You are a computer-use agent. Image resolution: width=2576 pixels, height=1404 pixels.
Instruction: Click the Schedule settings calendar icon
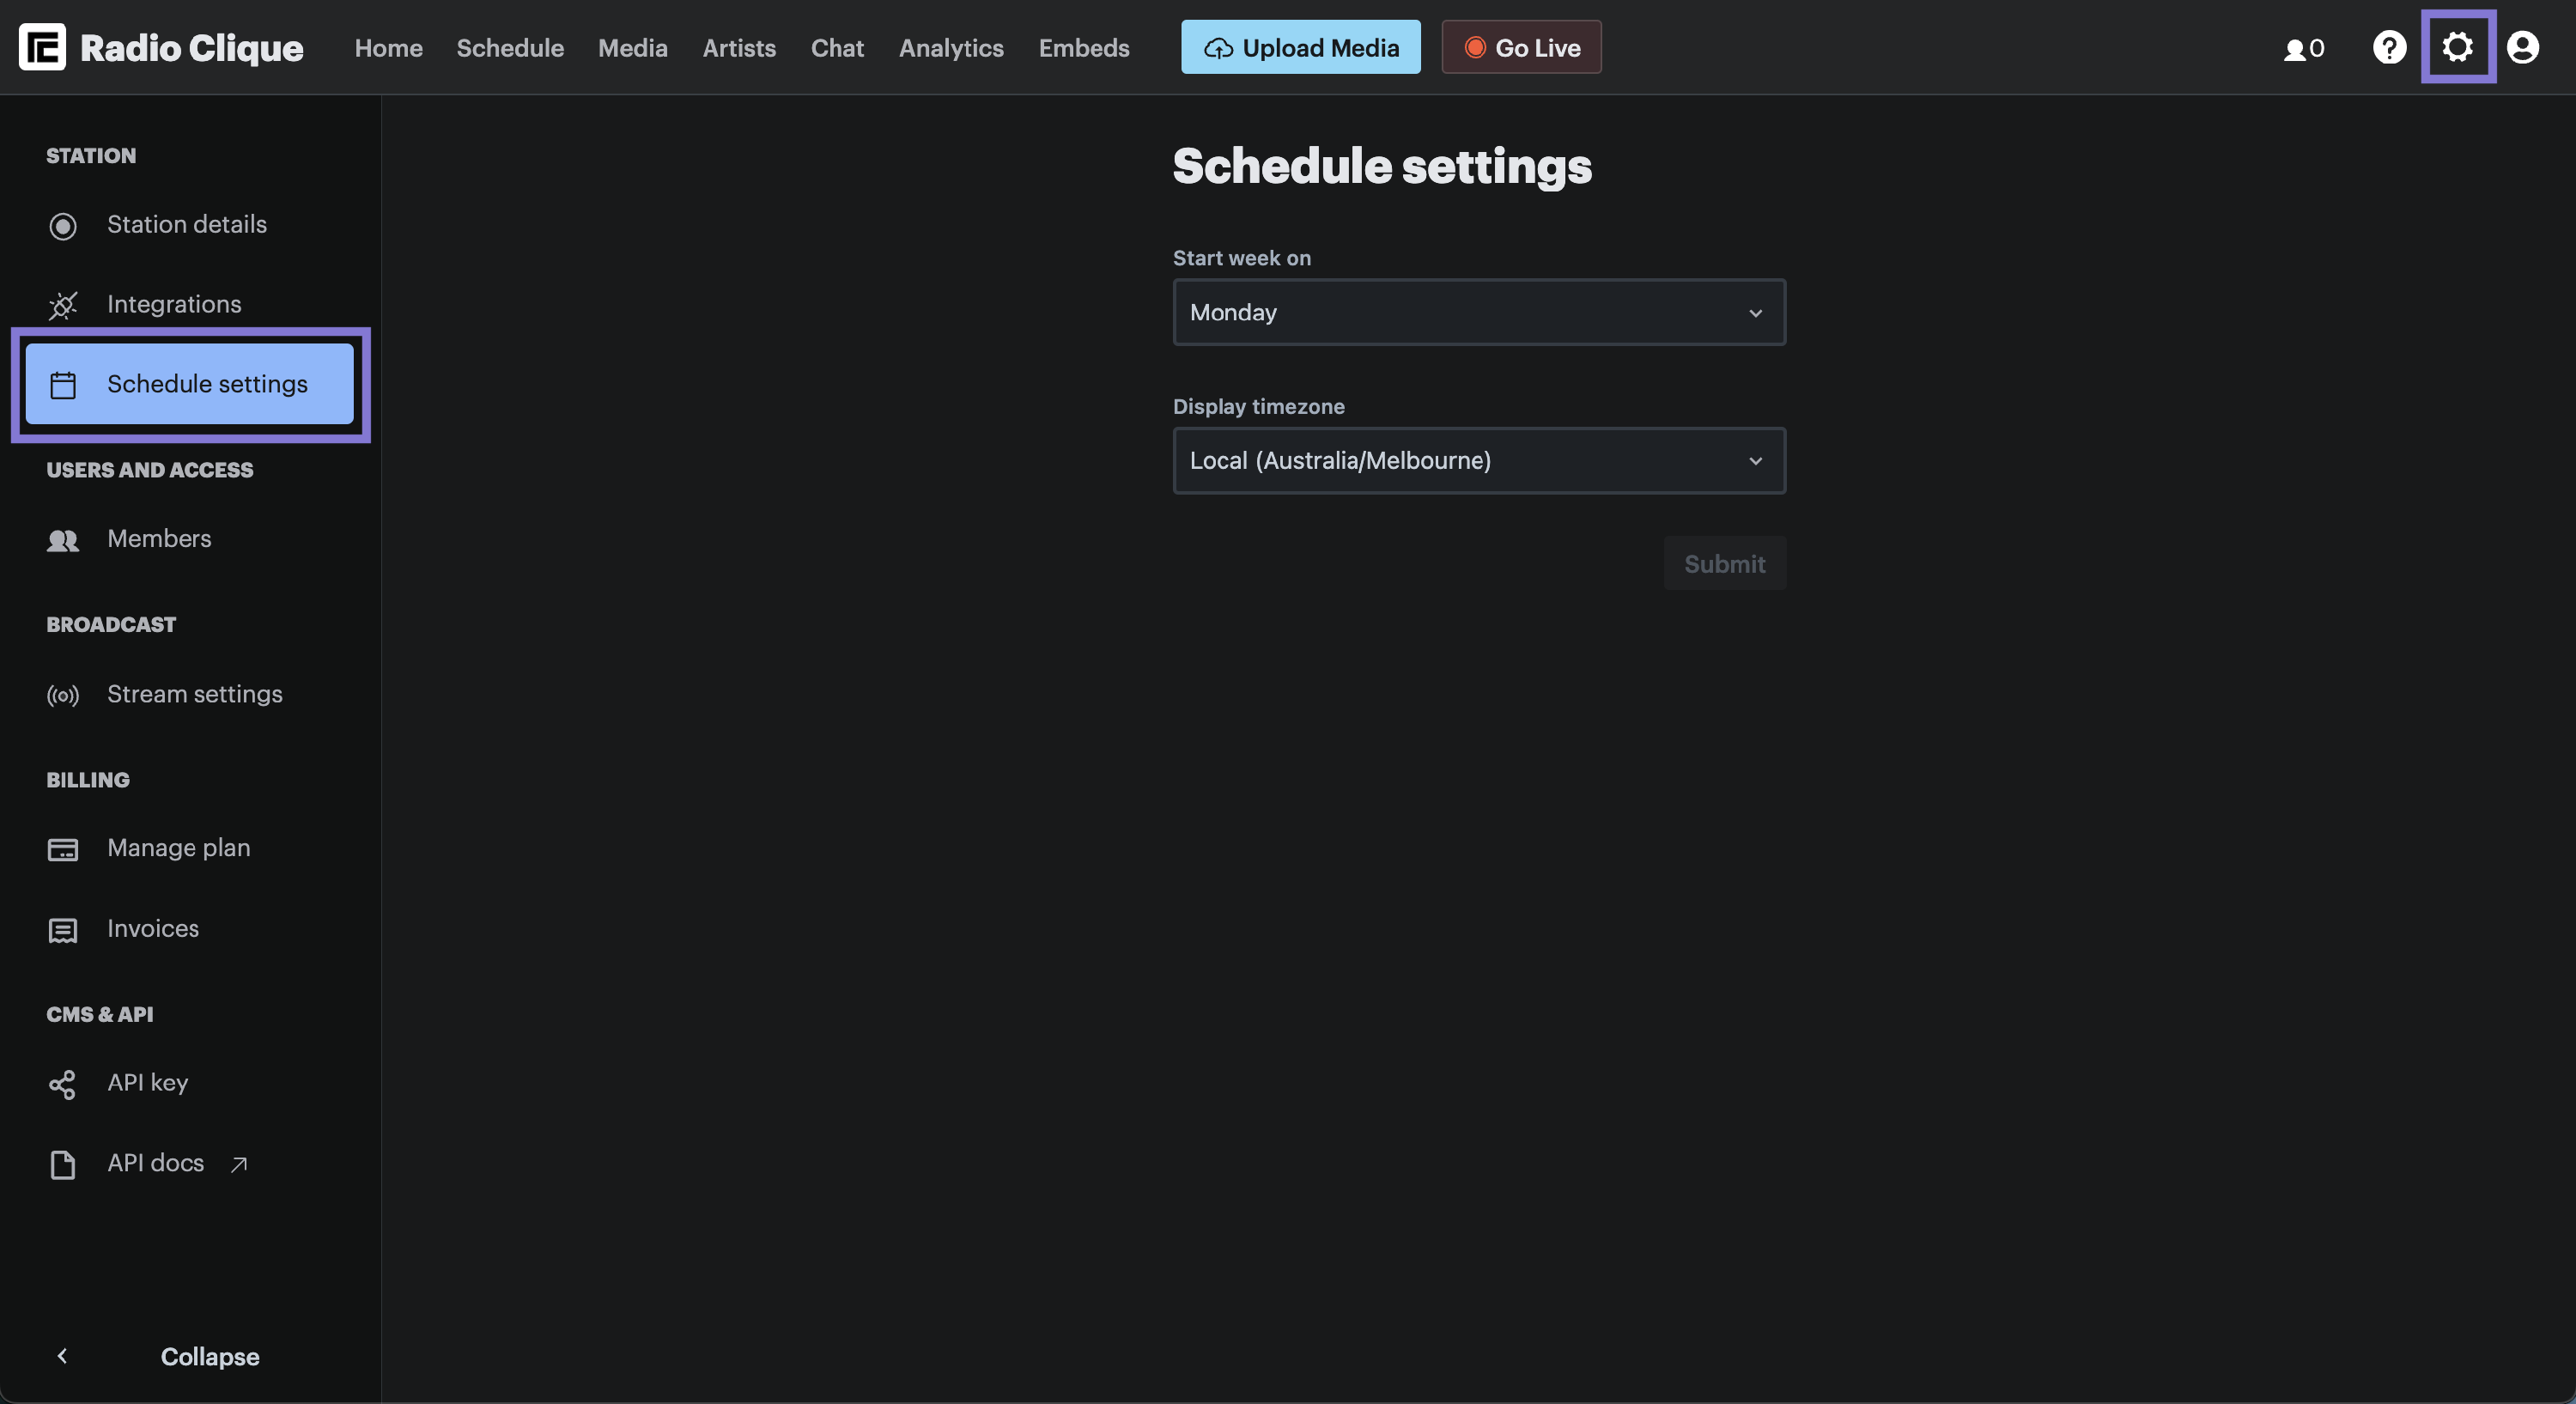tap(63, 385)
